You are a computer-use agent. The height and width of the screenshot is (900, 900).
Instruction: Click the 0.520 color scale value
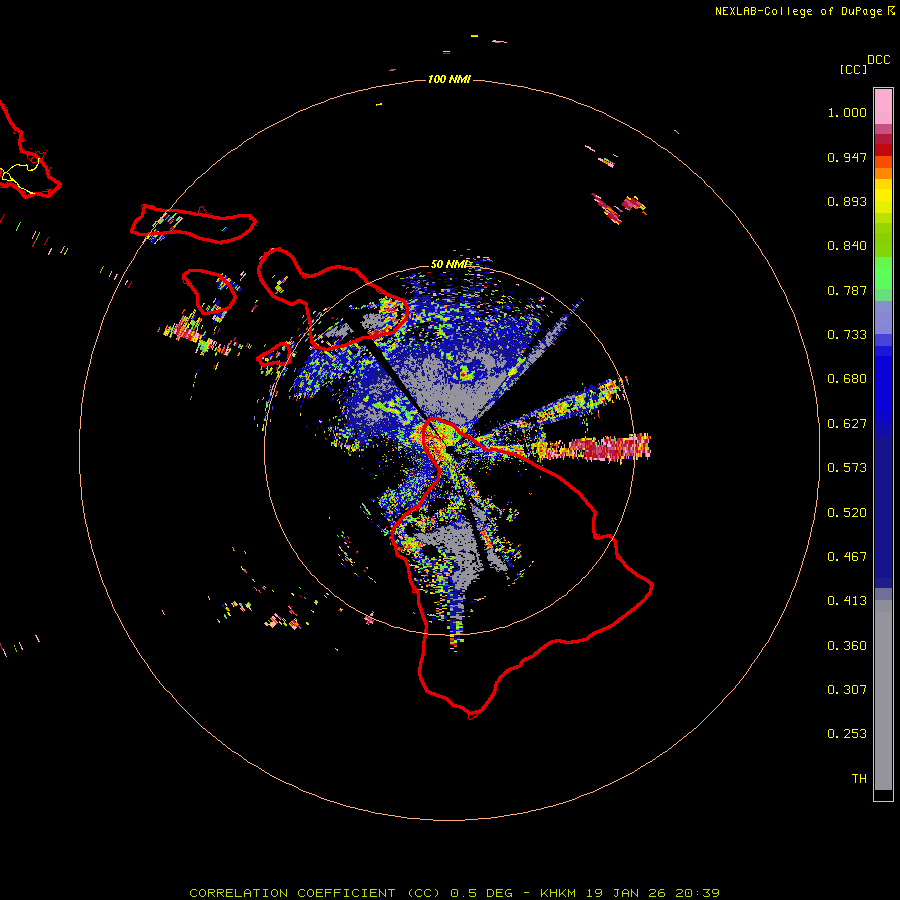[x=847, y=513]
